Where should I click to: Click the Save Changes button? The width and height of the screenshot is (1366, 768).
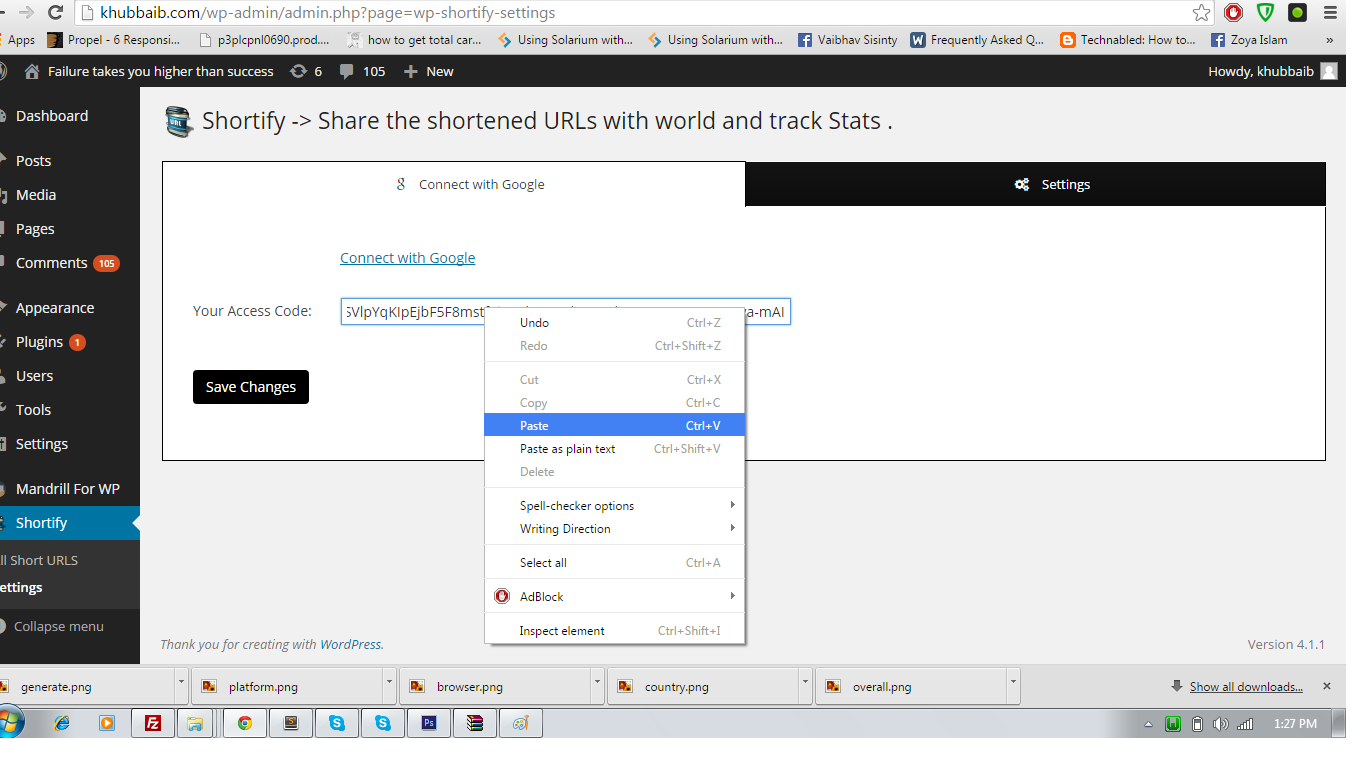[x=251, y=387]
